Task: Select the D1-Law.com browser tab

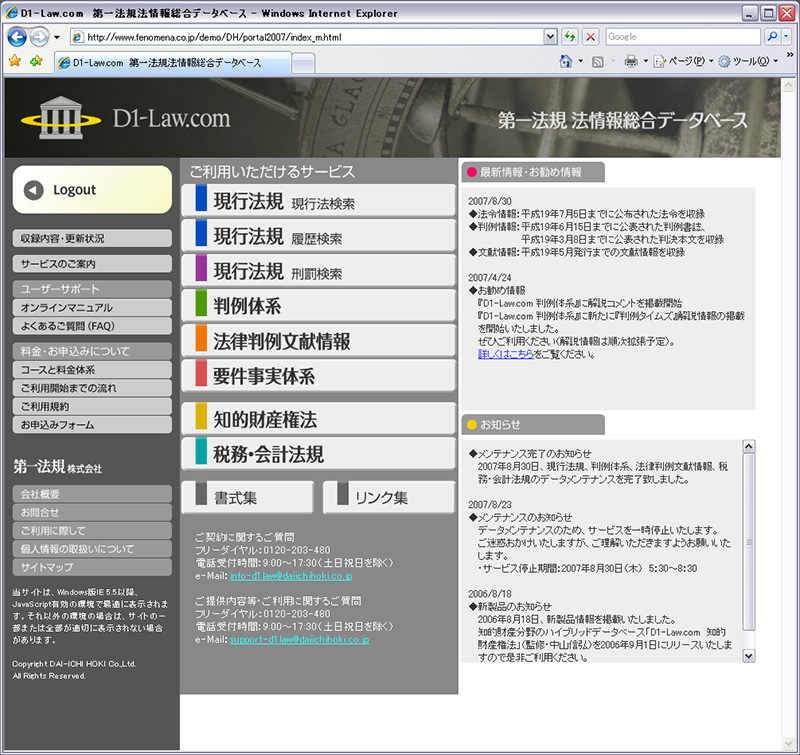Action: point(173,63)
